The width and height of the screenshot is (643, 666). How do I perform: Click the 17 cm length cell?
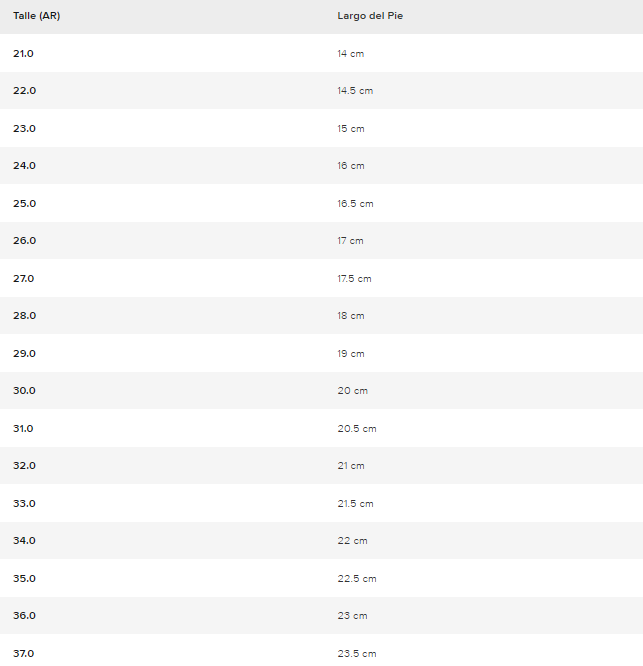(x=351, y=241)
